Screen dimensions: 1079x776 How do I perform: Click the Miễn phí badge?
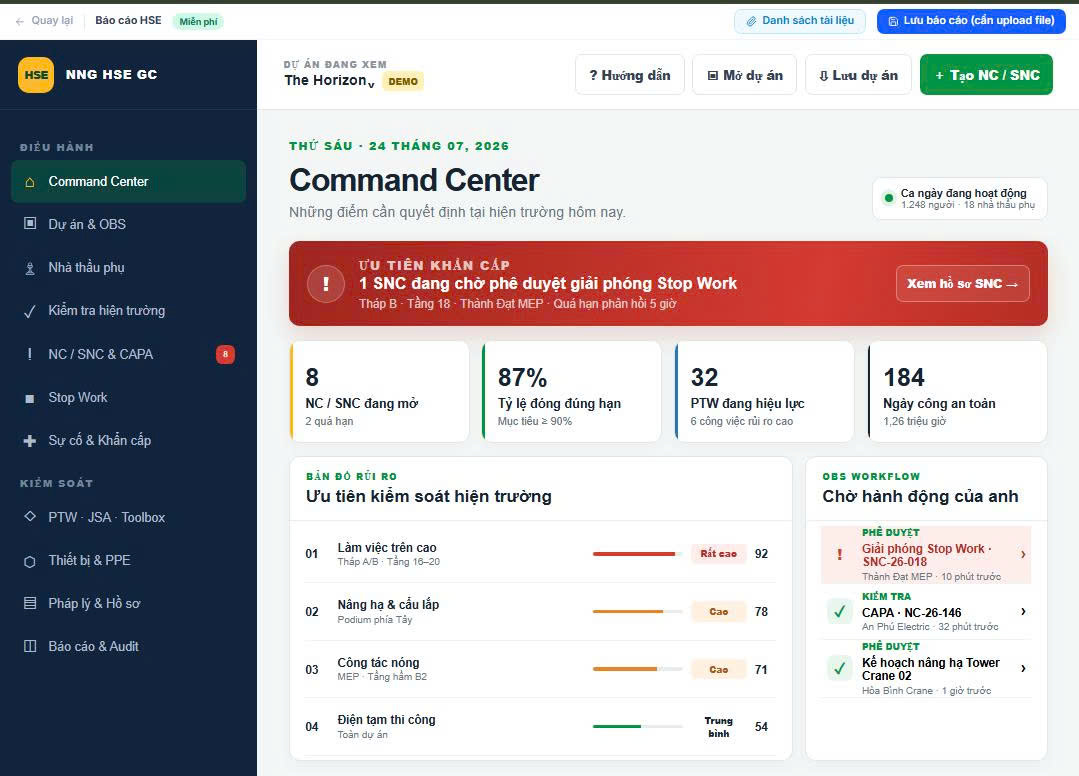[x=198, y=21]
